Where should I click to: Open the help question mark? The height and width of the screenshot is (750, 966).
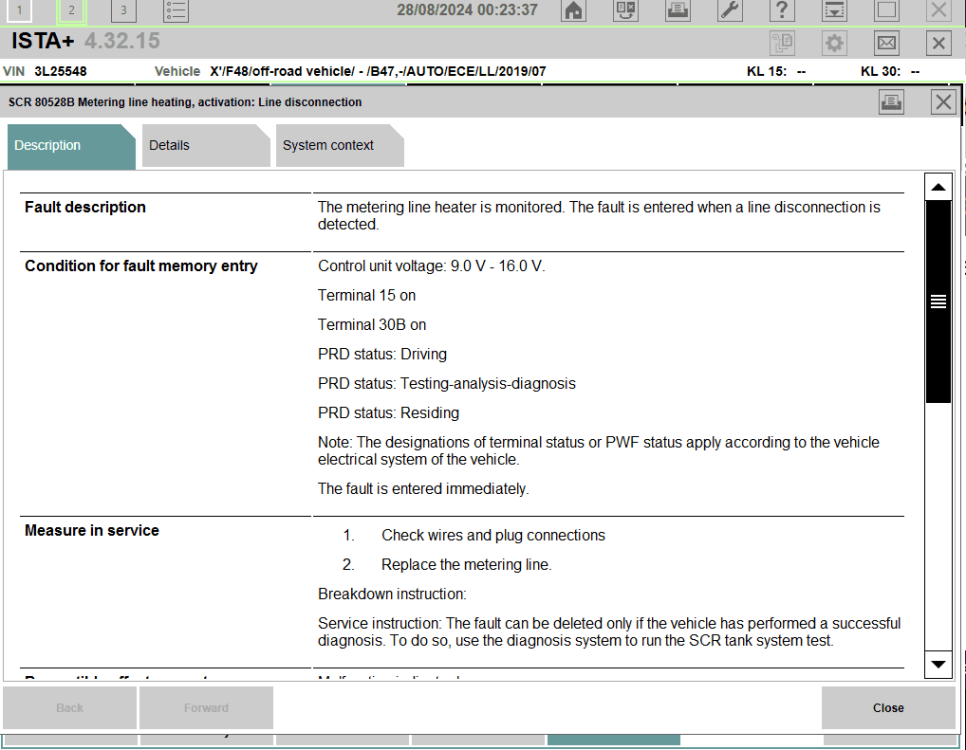click(782, 10)
